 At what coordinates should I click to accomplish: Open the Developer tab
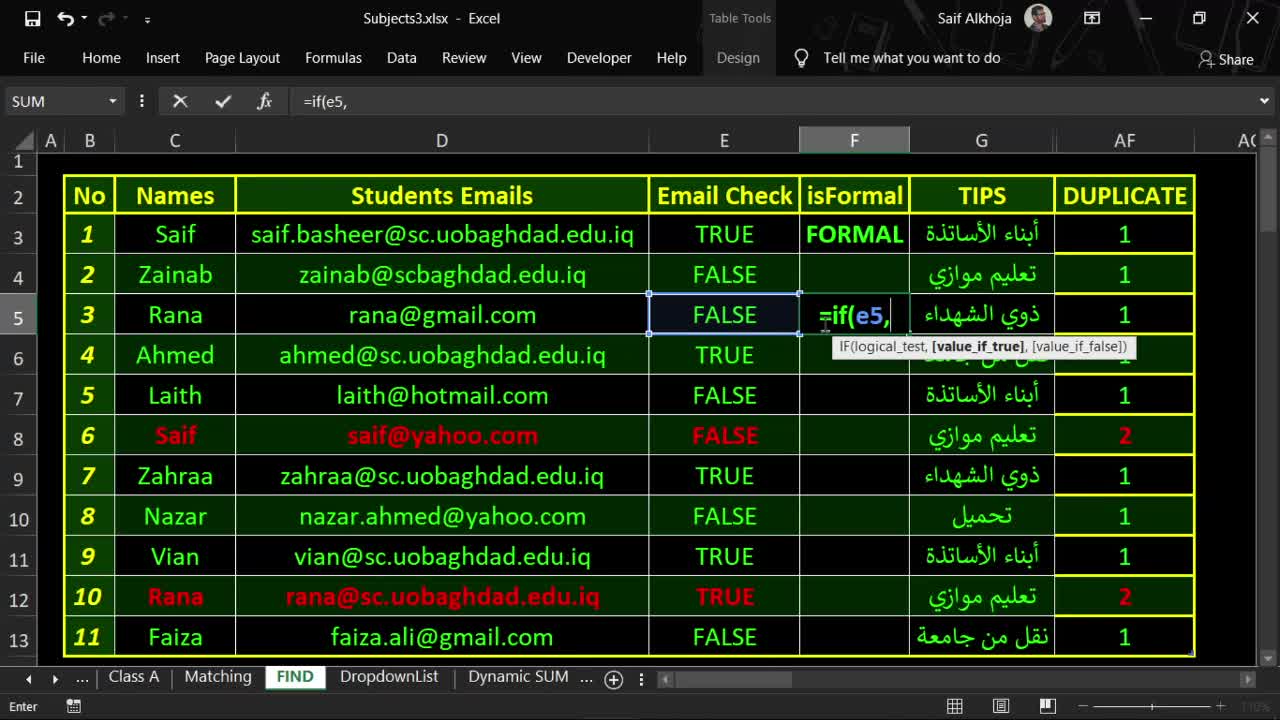599,58
